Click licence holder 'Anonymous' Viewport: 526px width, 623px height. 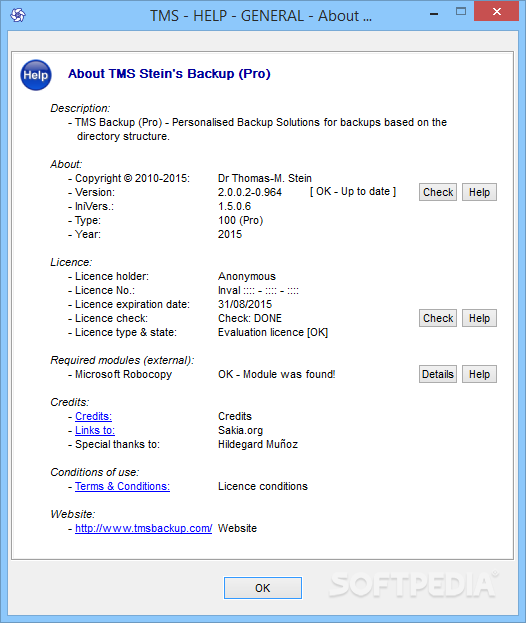247,277
